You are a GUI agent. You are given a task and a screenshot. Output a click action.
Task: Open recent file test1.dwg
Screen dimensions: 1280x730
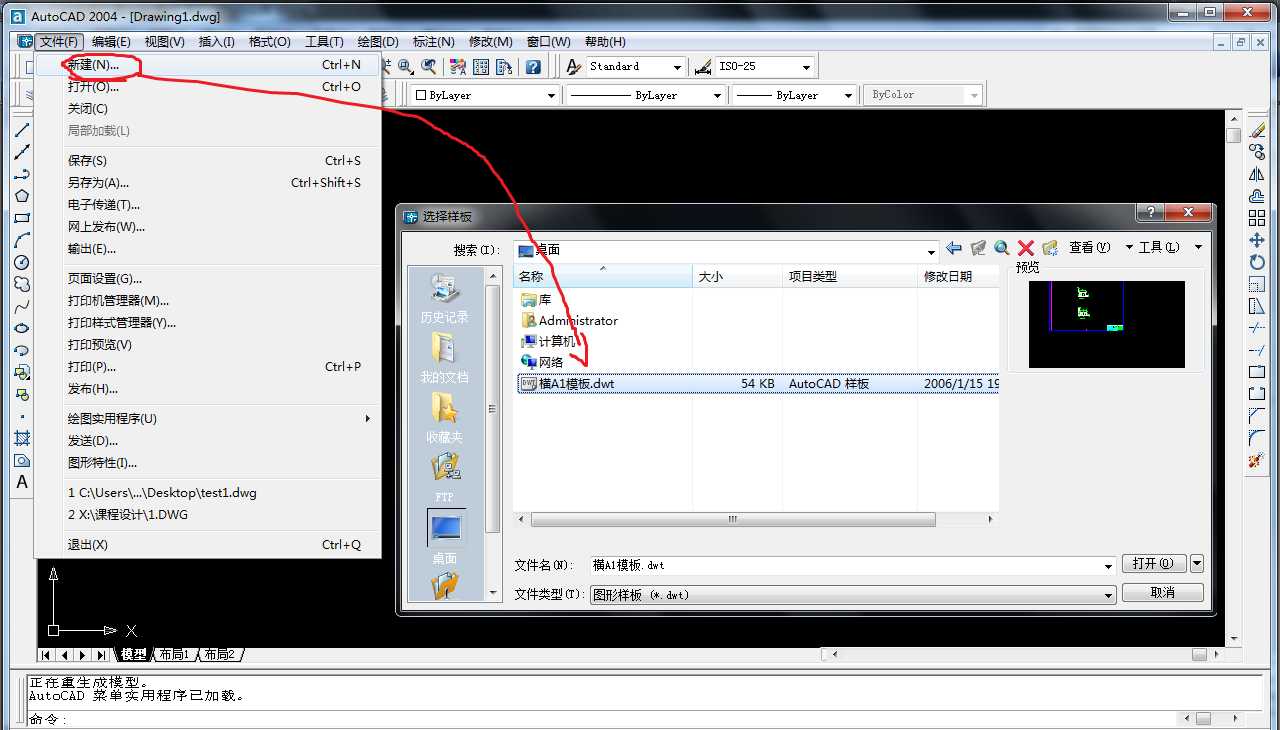(208, 493)
